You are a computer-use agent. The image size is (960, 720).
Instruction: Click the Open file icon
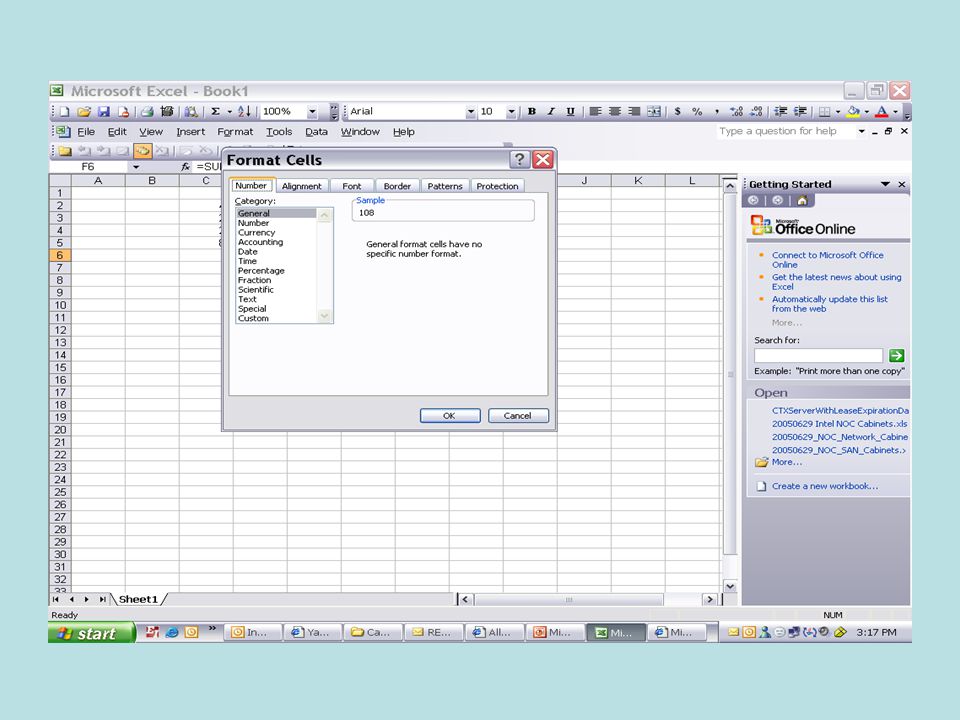click(x=84, y=111)
